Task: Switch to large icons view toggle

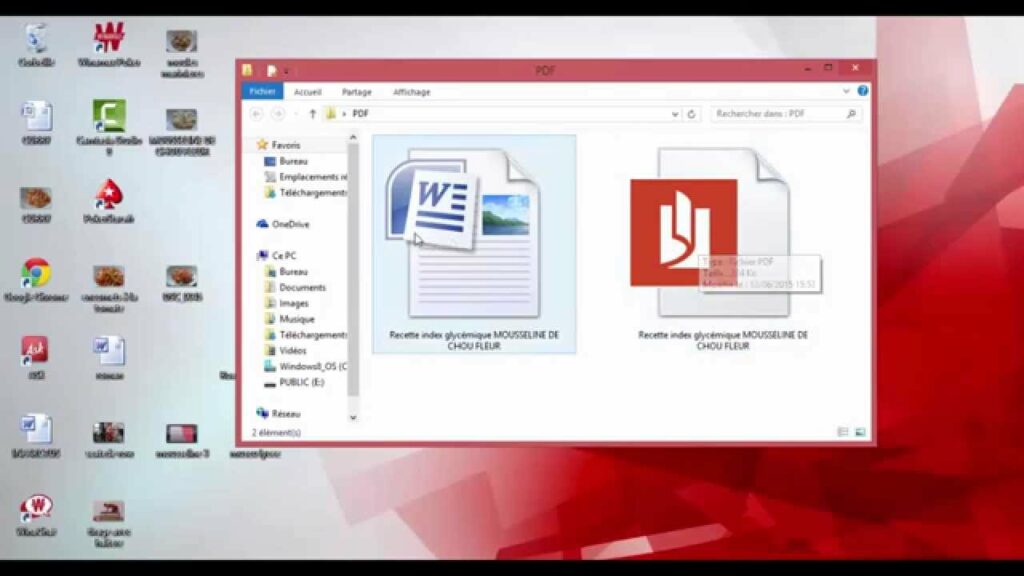Action: pos(859,432)
